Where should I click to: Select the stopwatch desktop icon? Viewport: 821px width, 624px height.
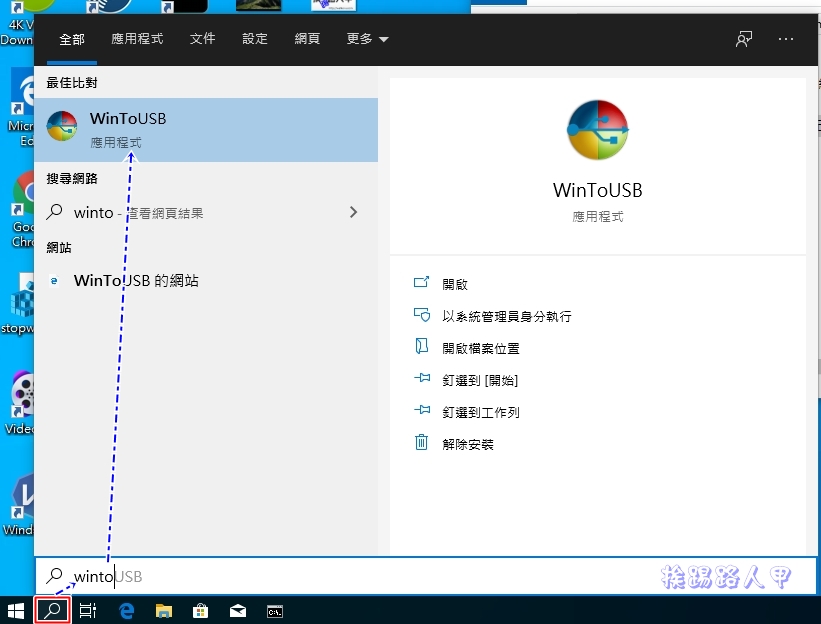19,304
